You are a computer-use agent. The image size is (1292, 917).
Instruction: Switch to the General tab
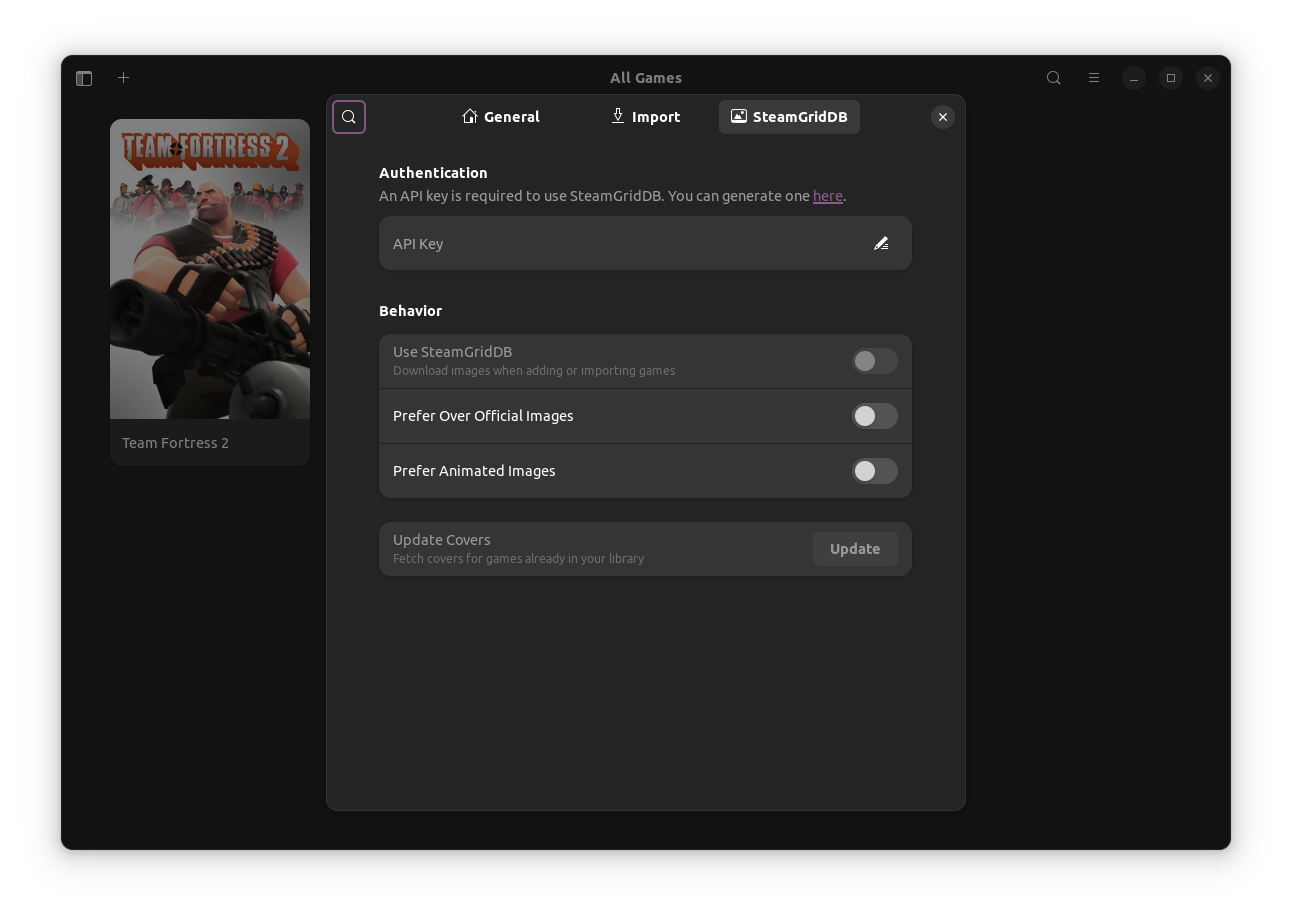tap(500, 116)
